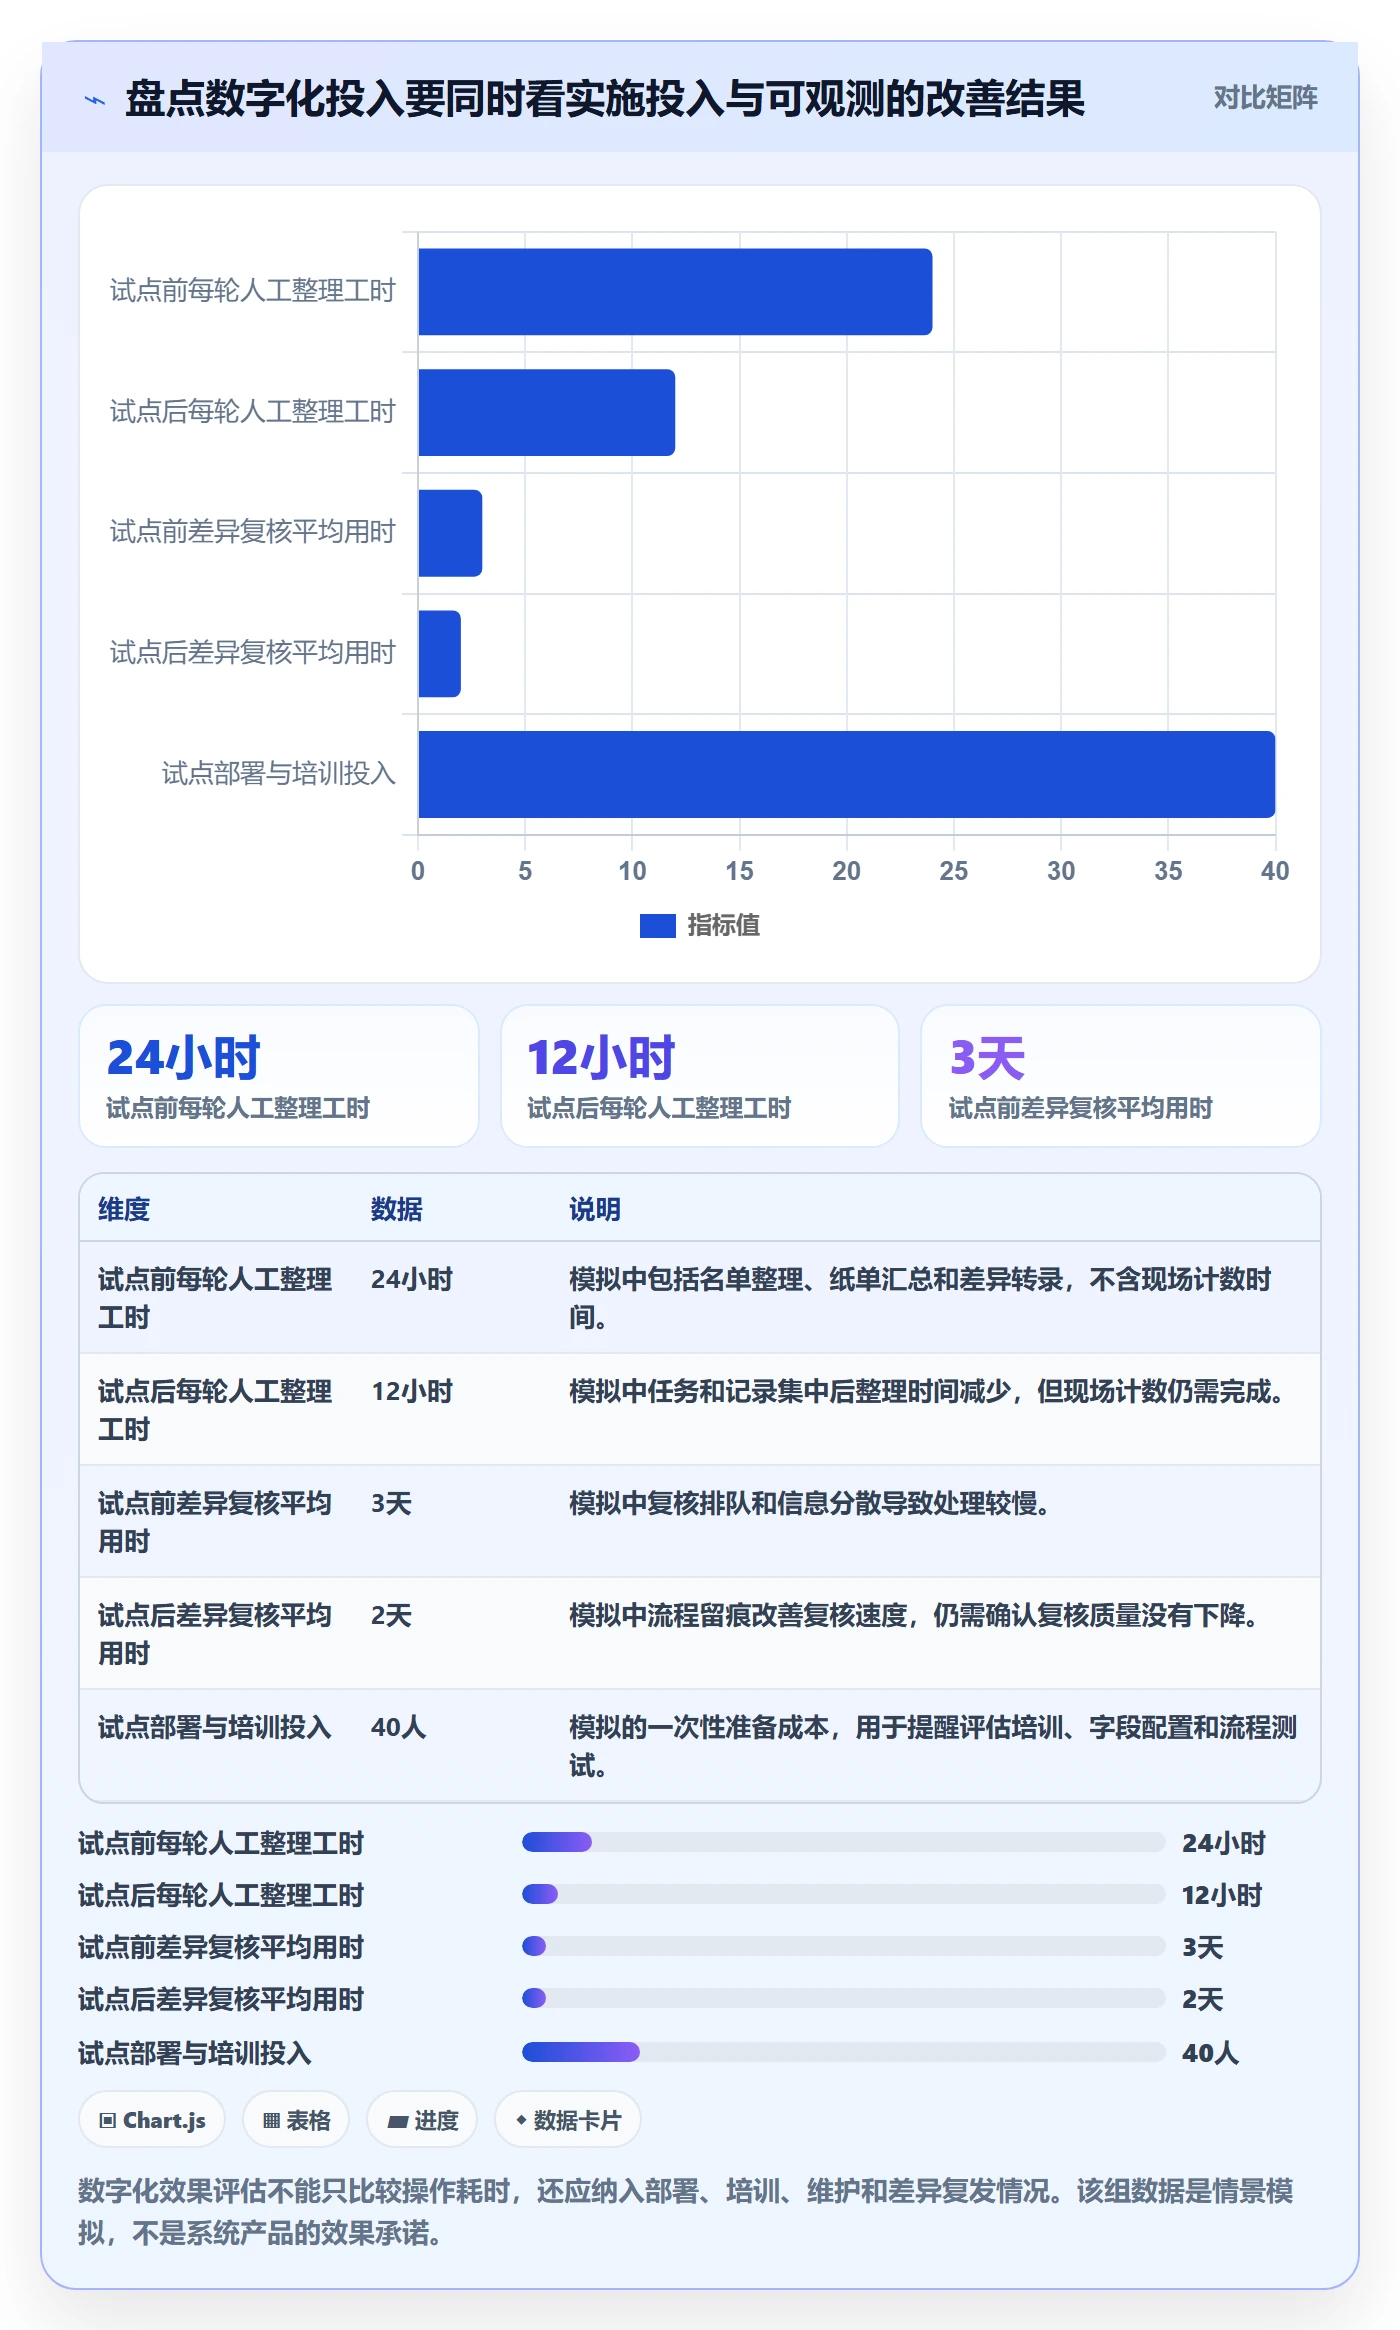This screenshot has width=1400, height=2330.
Task: Click the 12小时 cell in the table
Action: [412, 1391]
